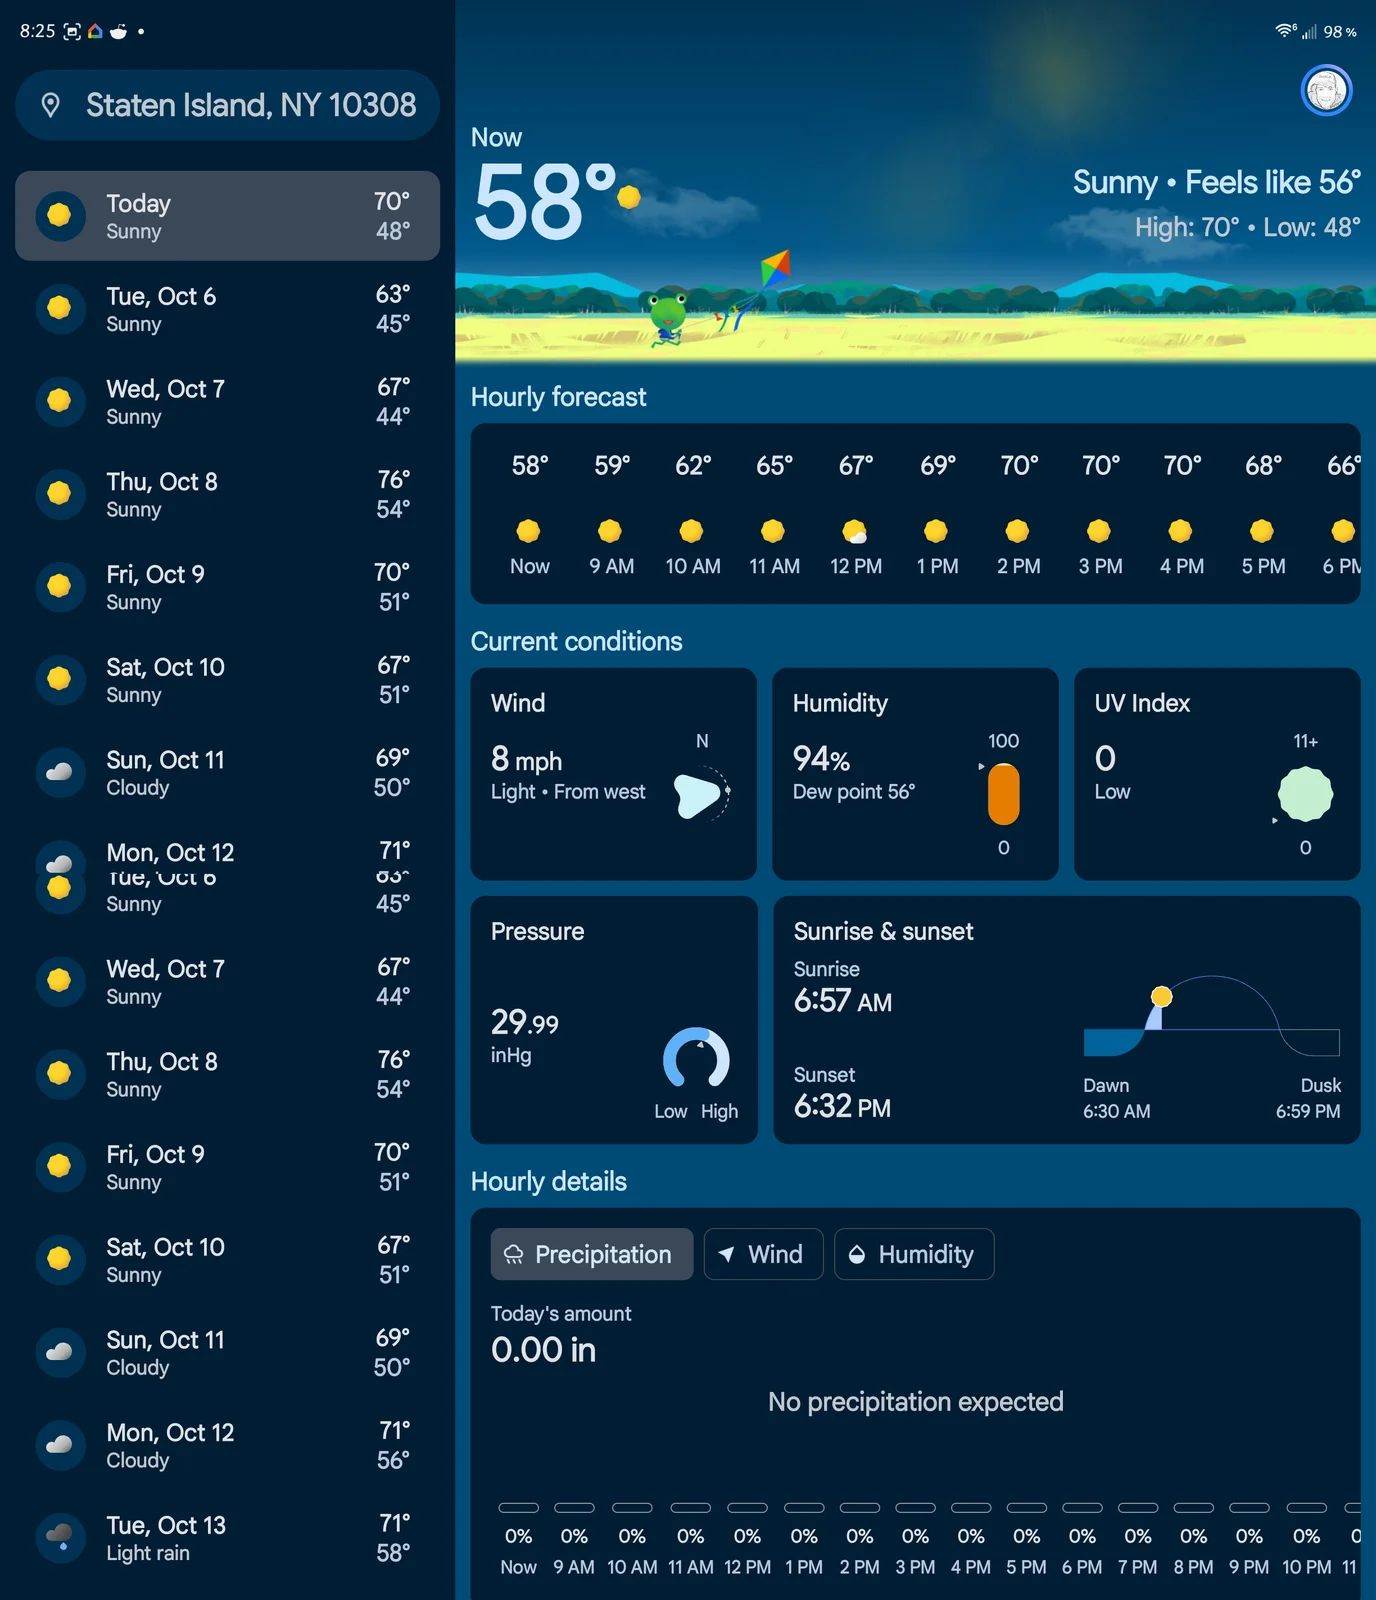Tap the 0% precipitation bar at 1 PM

pyautogui.click(x=804, y=1507)
